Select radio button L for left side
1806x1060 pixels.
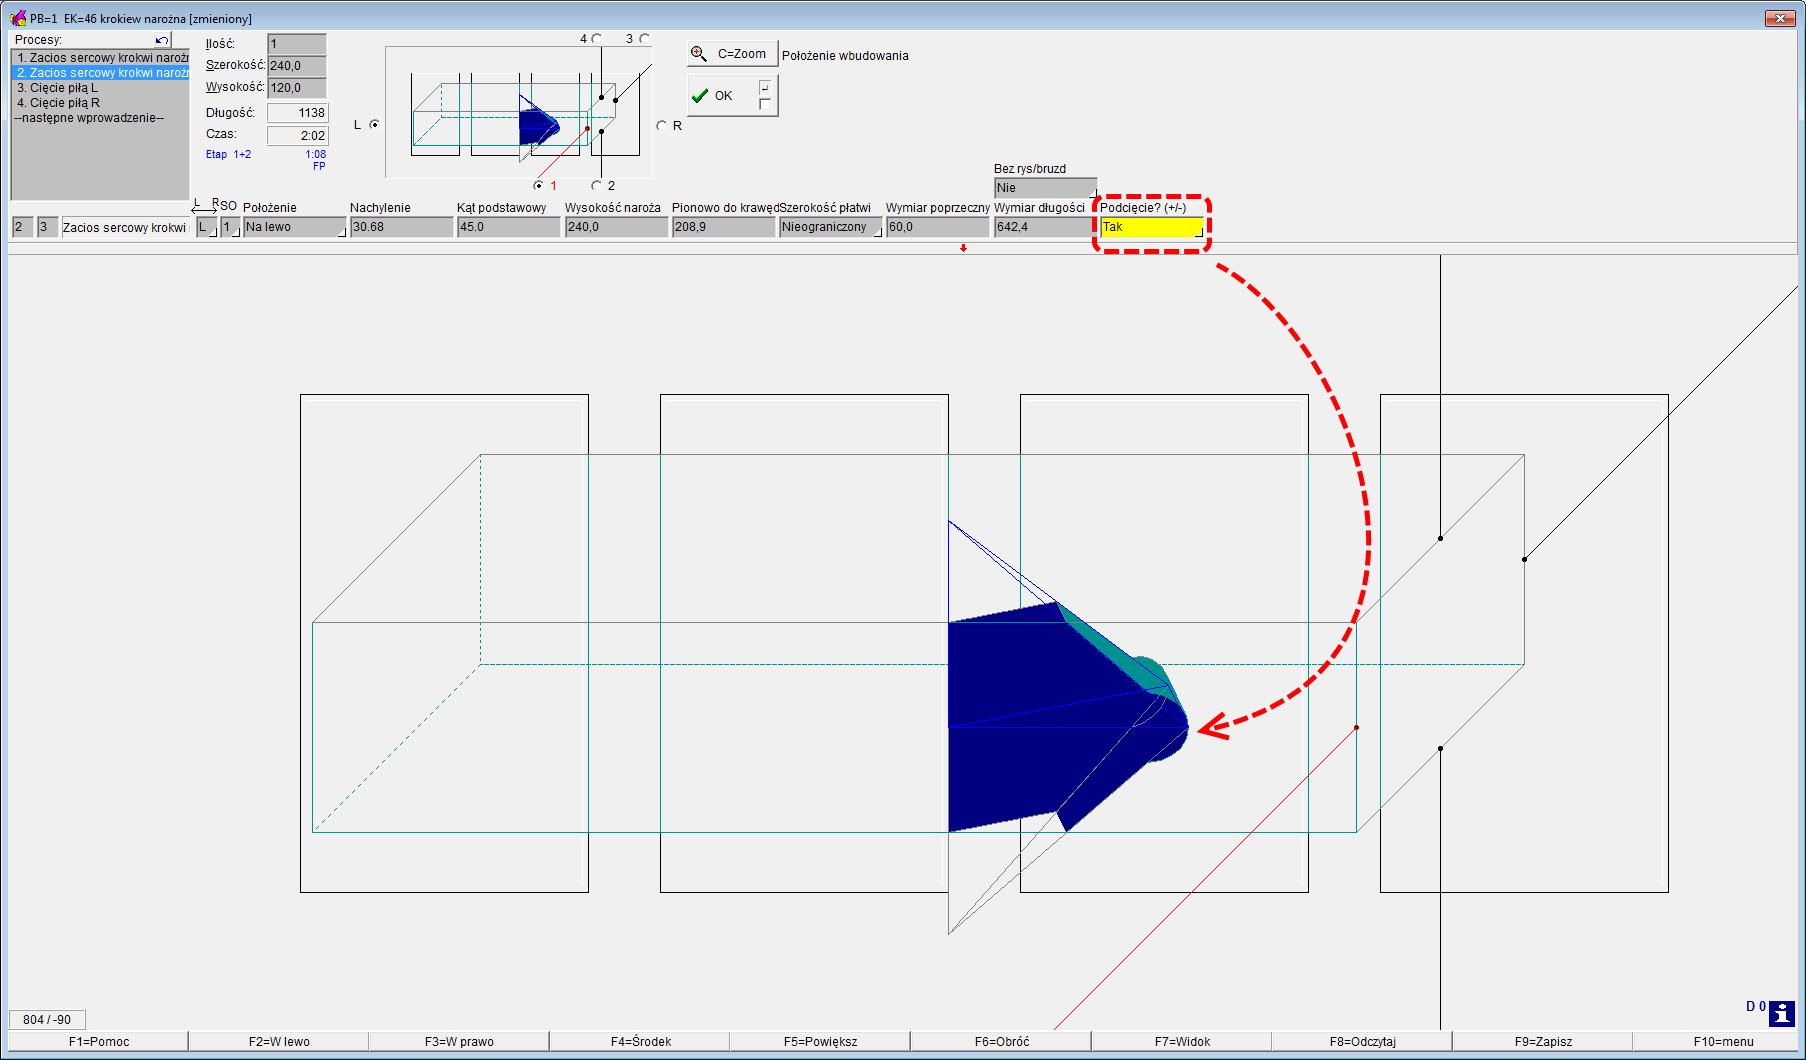[375, 125]
